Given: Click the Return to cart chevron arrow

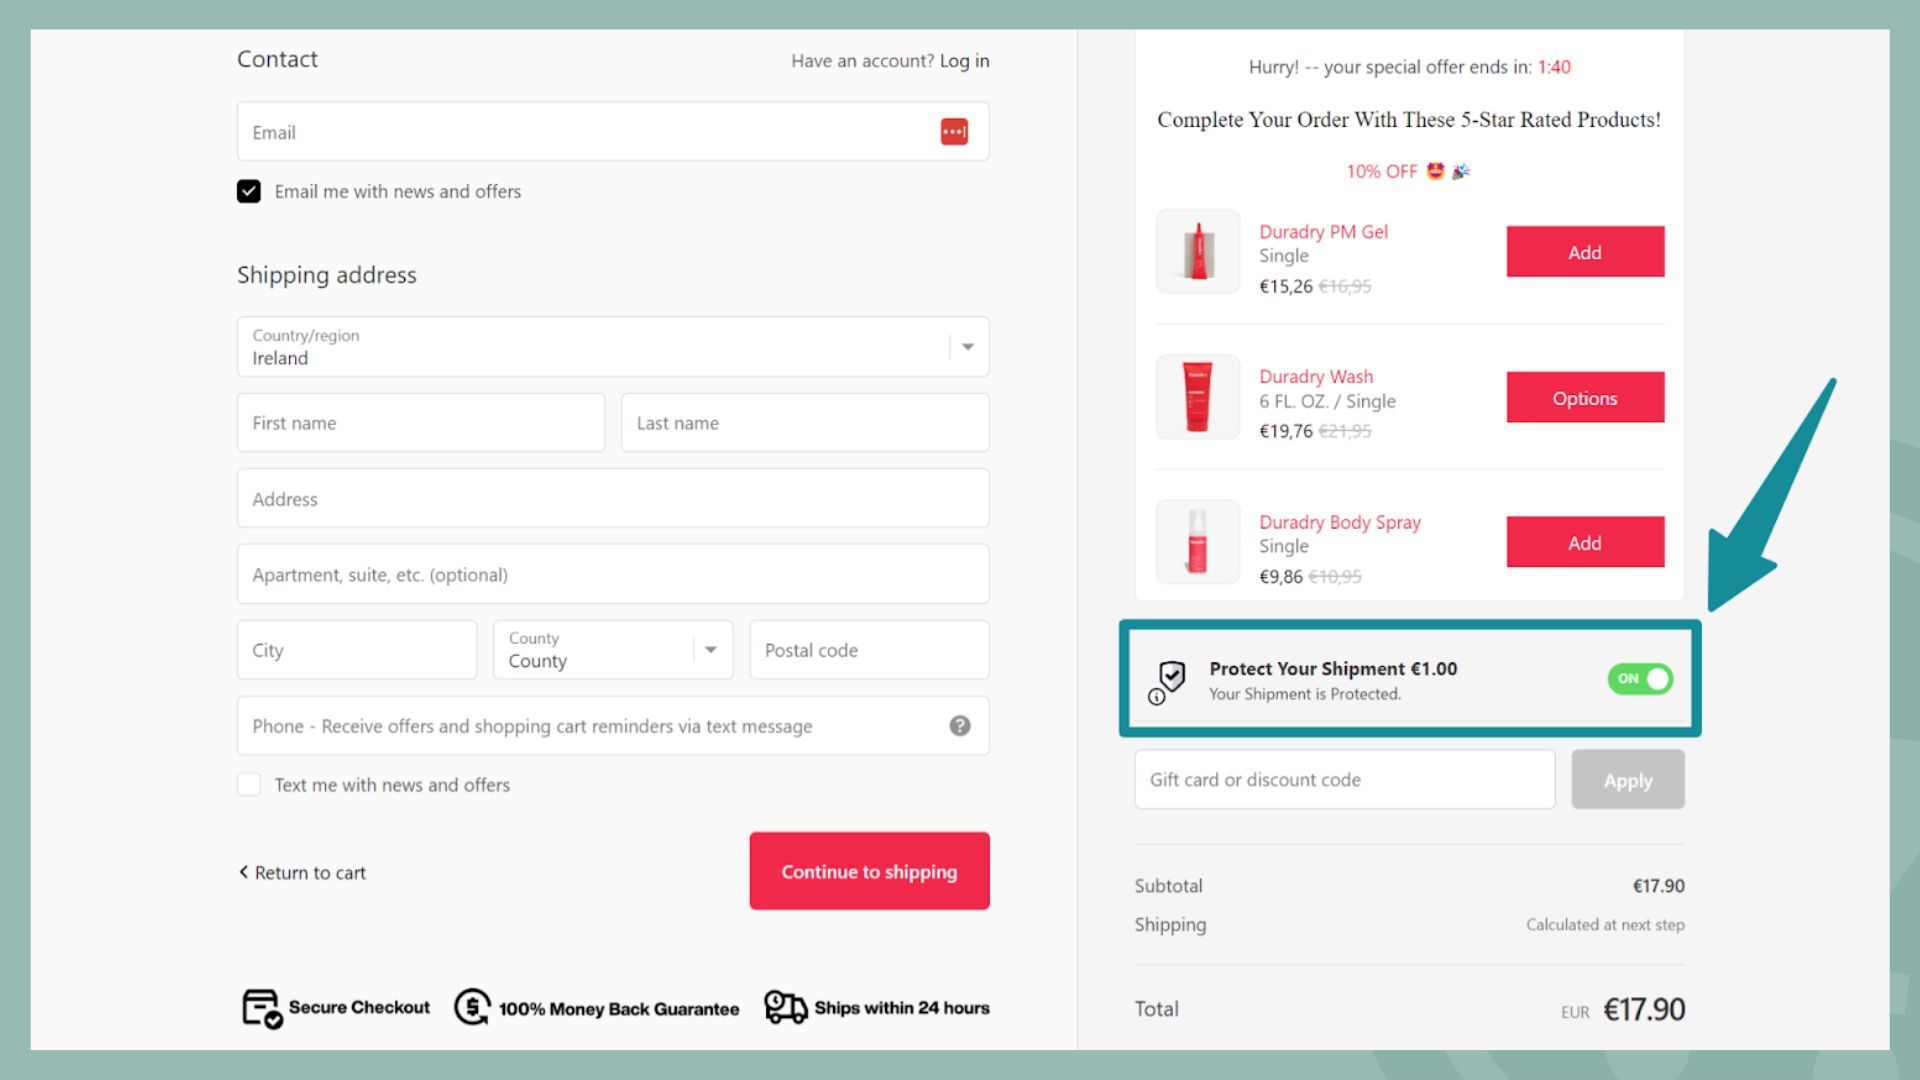Looking at the screenshot, I should pyautogui.click(x=243, y=872).
